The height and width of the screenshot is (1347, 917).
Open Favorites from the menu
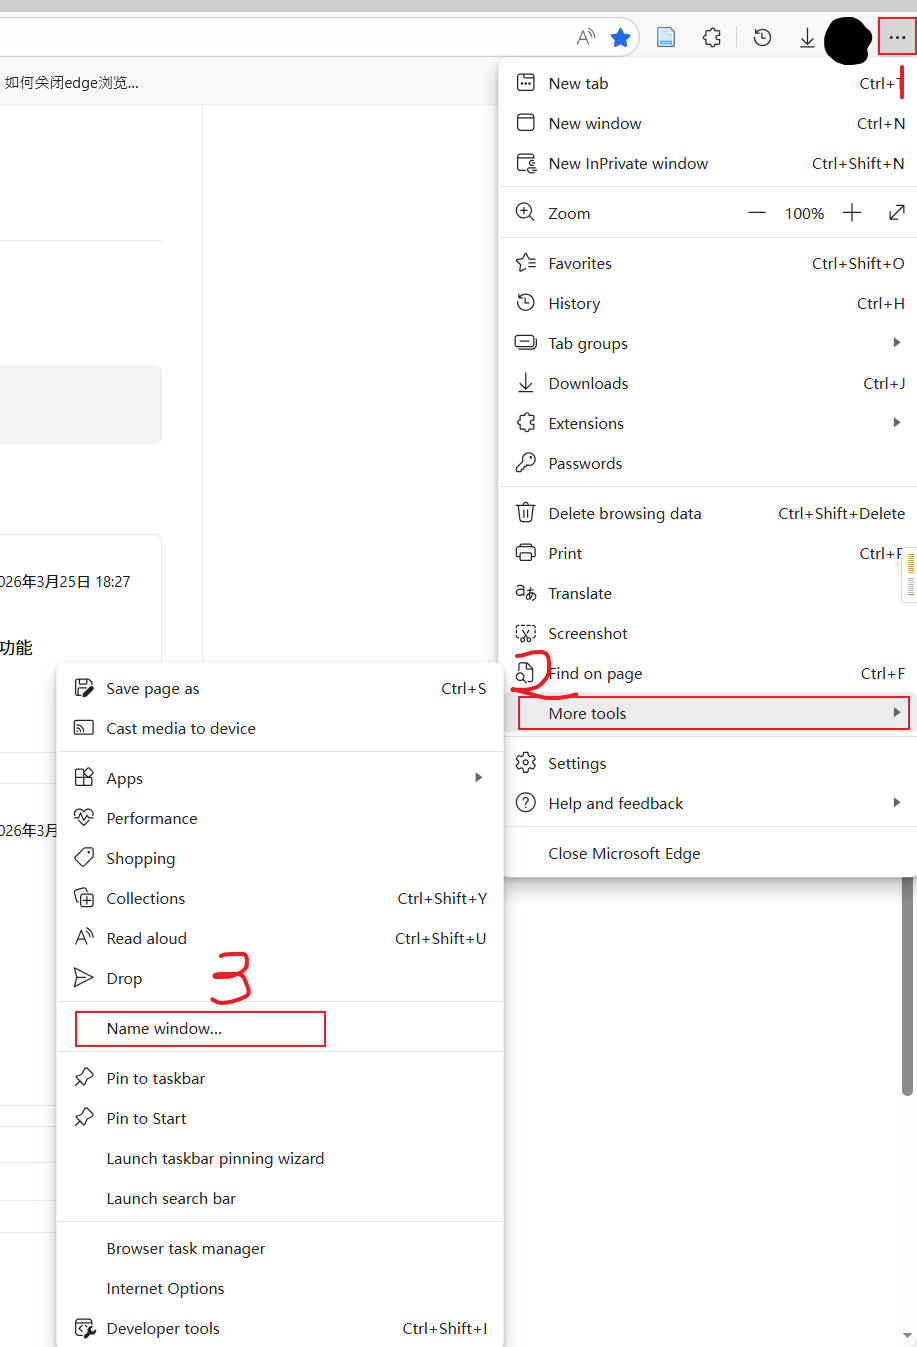(x=709, y=263)
